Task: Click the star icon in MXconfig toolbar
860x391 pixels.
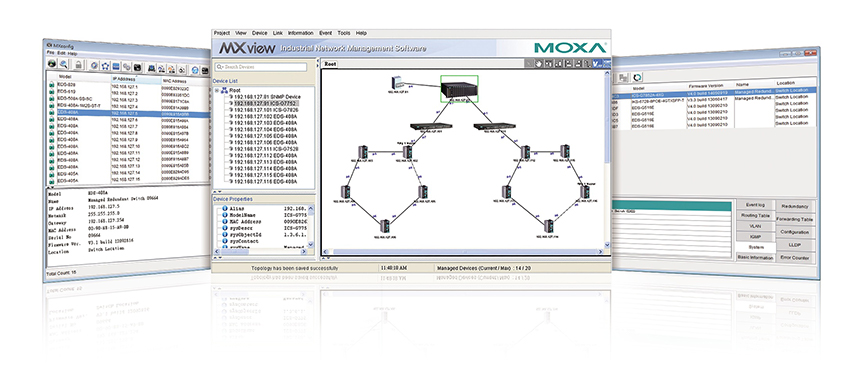Action: tap(106, 66)
